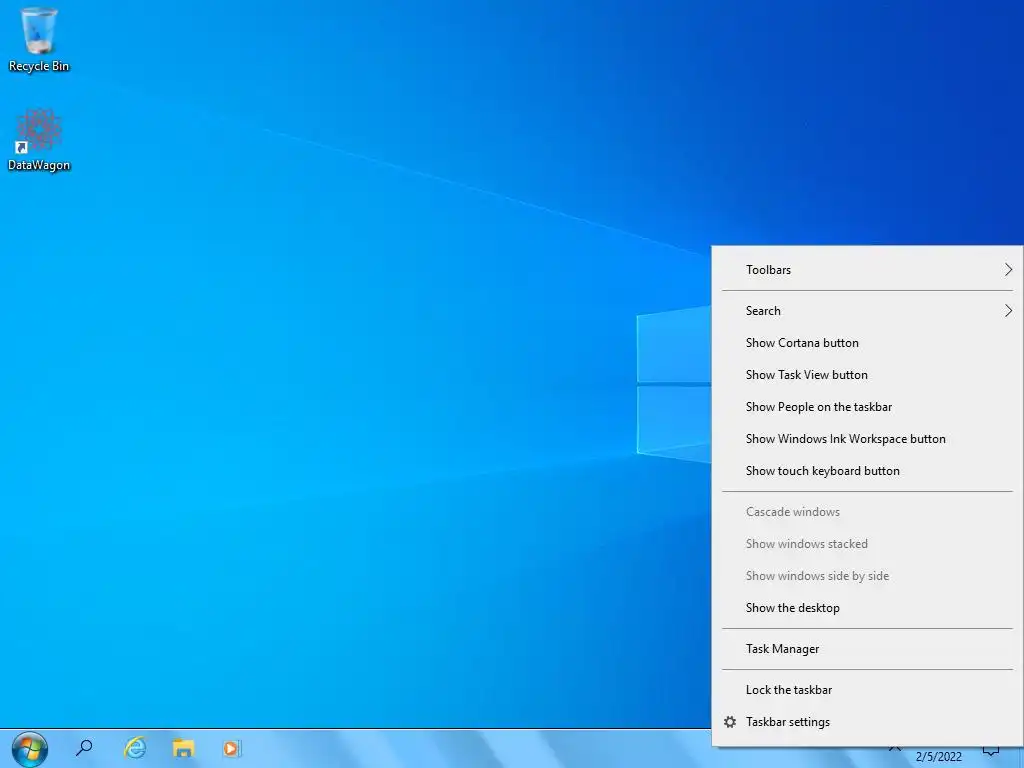Launch the media player taskbar icon

click(x=232, y=748)
